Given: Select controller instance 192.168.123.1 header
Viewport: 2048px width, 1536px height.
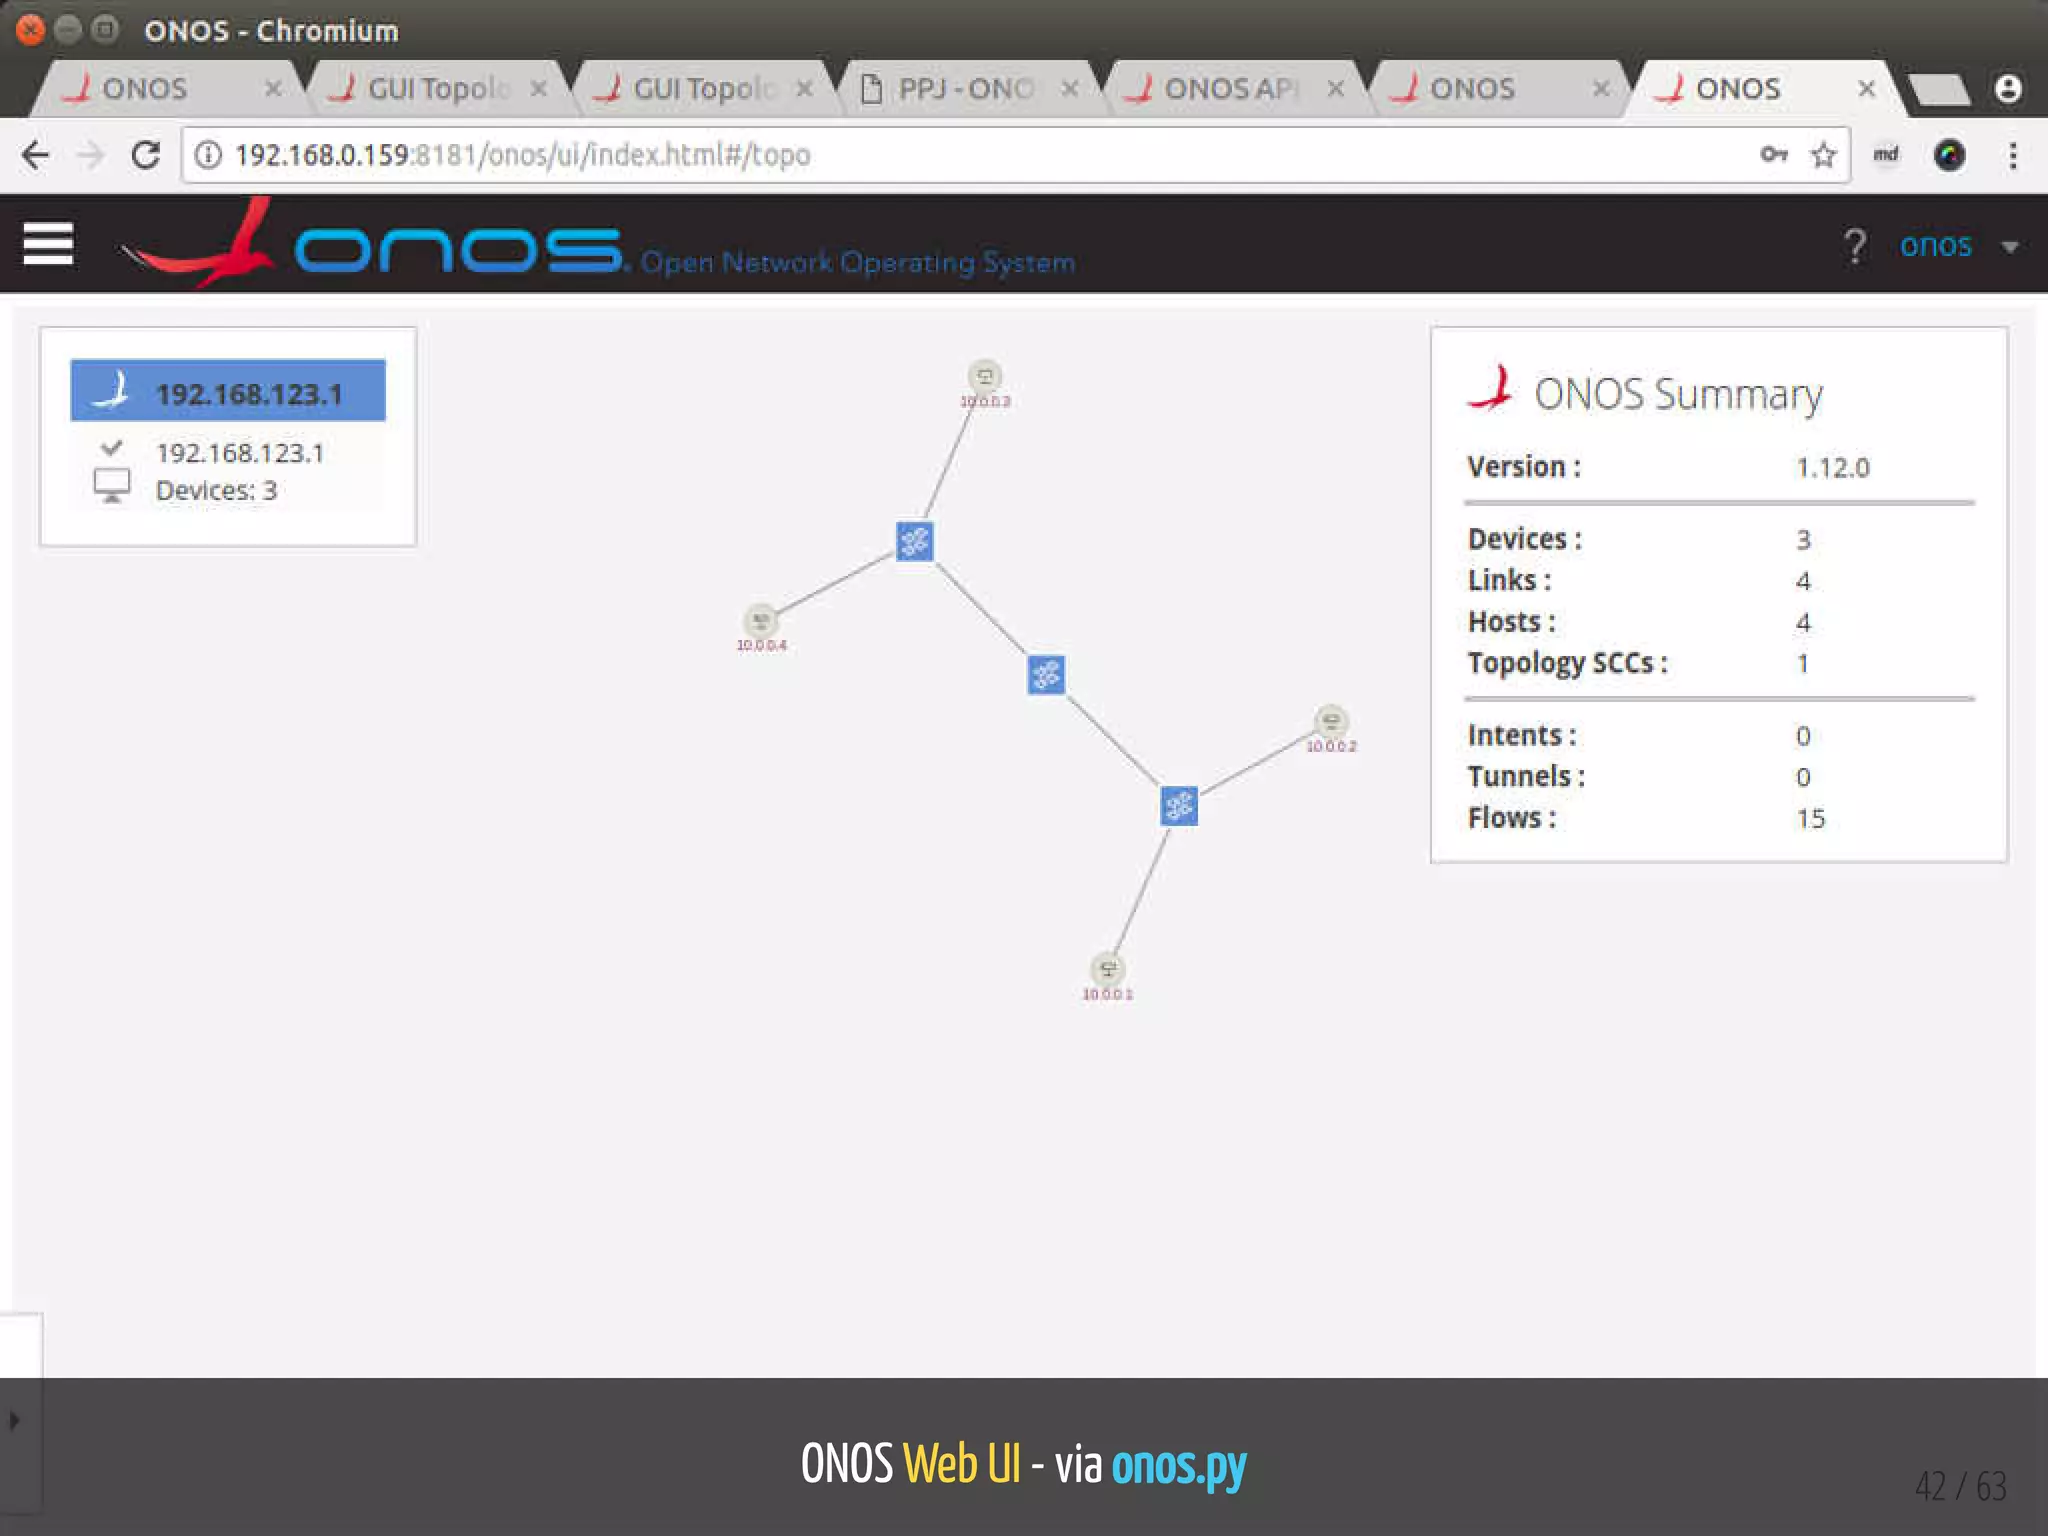Looking at the screenshot, I should (228, 391).
